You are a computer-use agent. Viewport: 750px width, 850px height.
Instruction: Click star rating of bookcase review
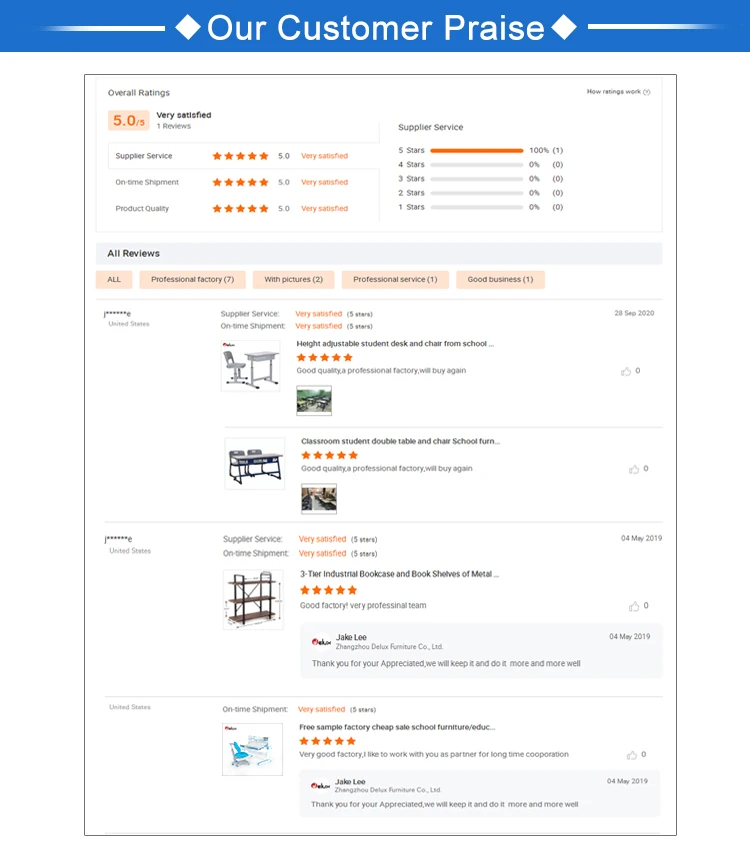tap(328, 590)
